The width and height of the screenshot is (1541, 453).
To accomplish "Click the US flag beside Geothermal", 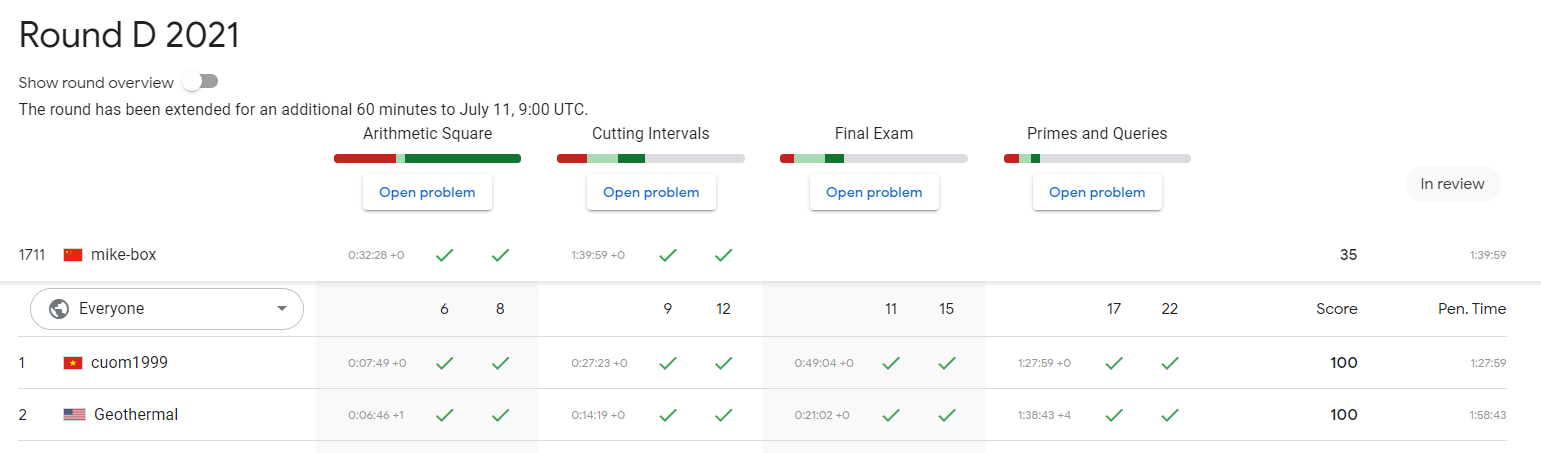I will pos(74,415).
